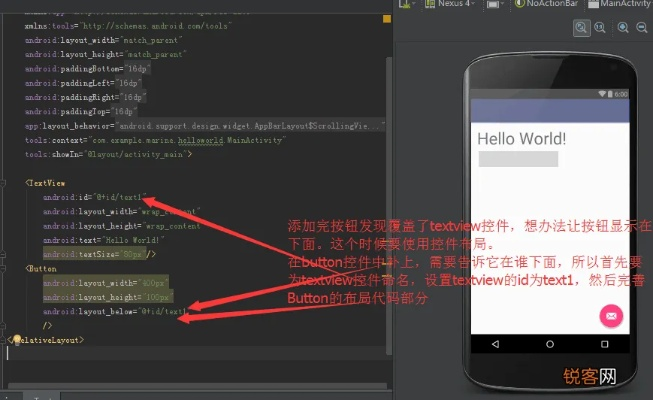
Task: Click the yellow lightbulb intention icon
Action: [x=17, y=340]
